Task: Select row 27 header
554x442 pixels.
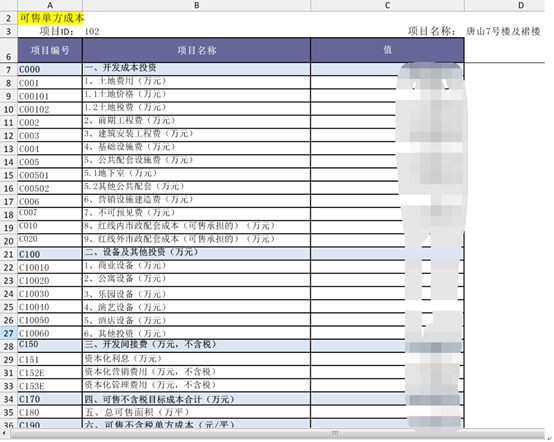Action: [x=8, y=333]
